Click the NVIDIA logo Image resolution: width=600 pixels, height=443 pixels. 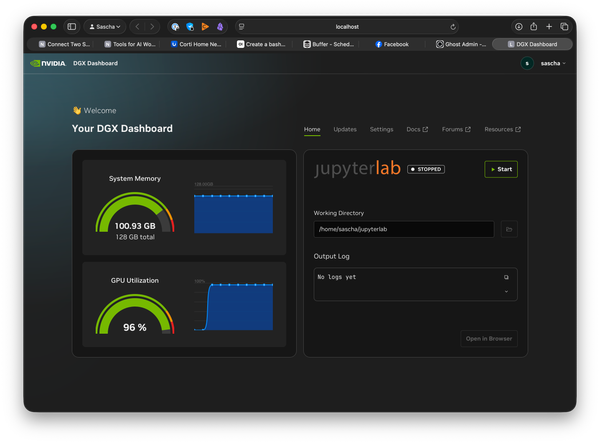point(48,64)
